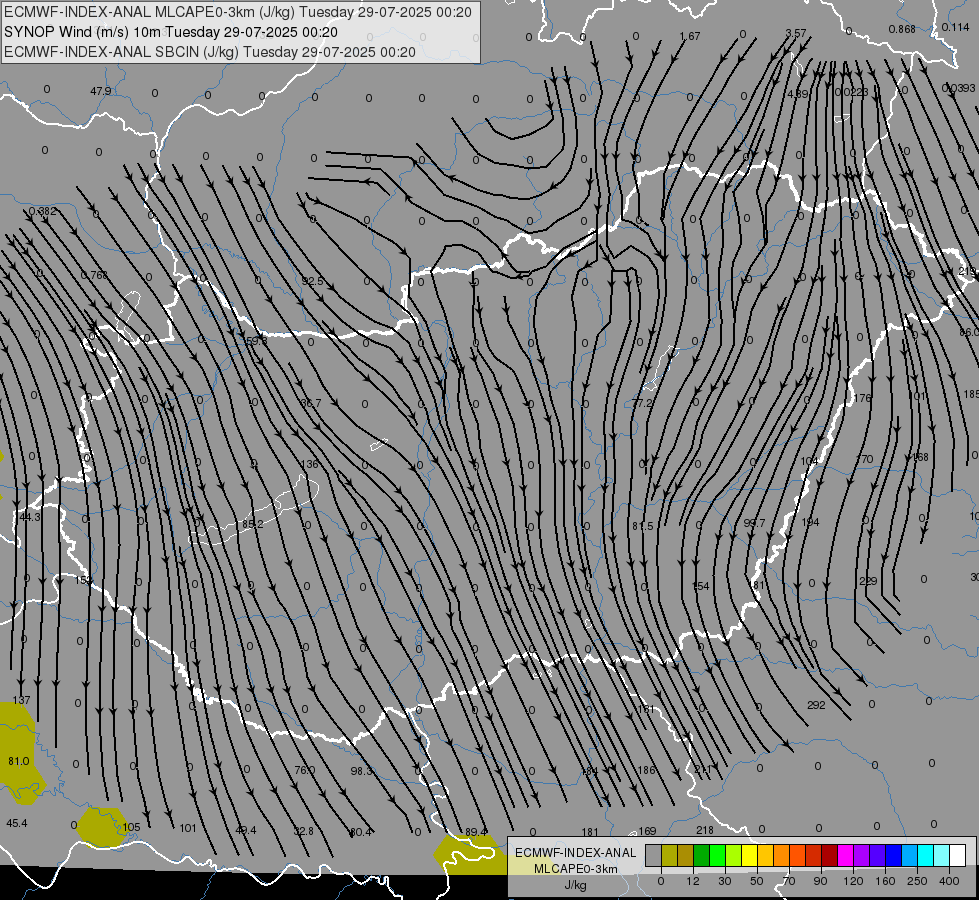Click the bright yellow legend swatch
This screenshot has width=979, height=900.
click(749, 855)
